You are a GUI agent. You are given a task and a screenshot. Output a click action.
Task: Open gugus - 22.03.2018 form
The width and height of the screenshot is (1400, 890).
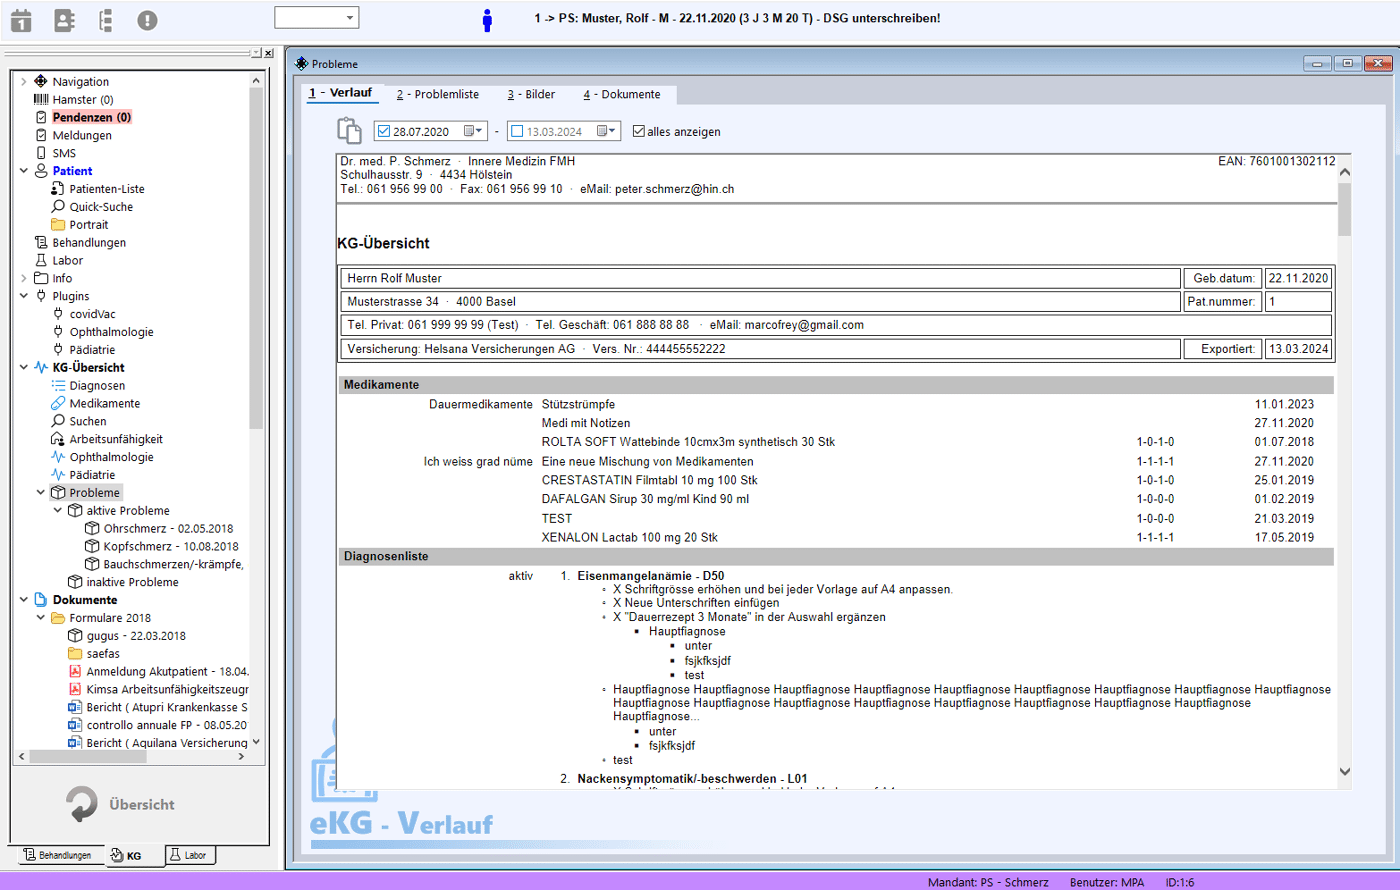point(136,636)
